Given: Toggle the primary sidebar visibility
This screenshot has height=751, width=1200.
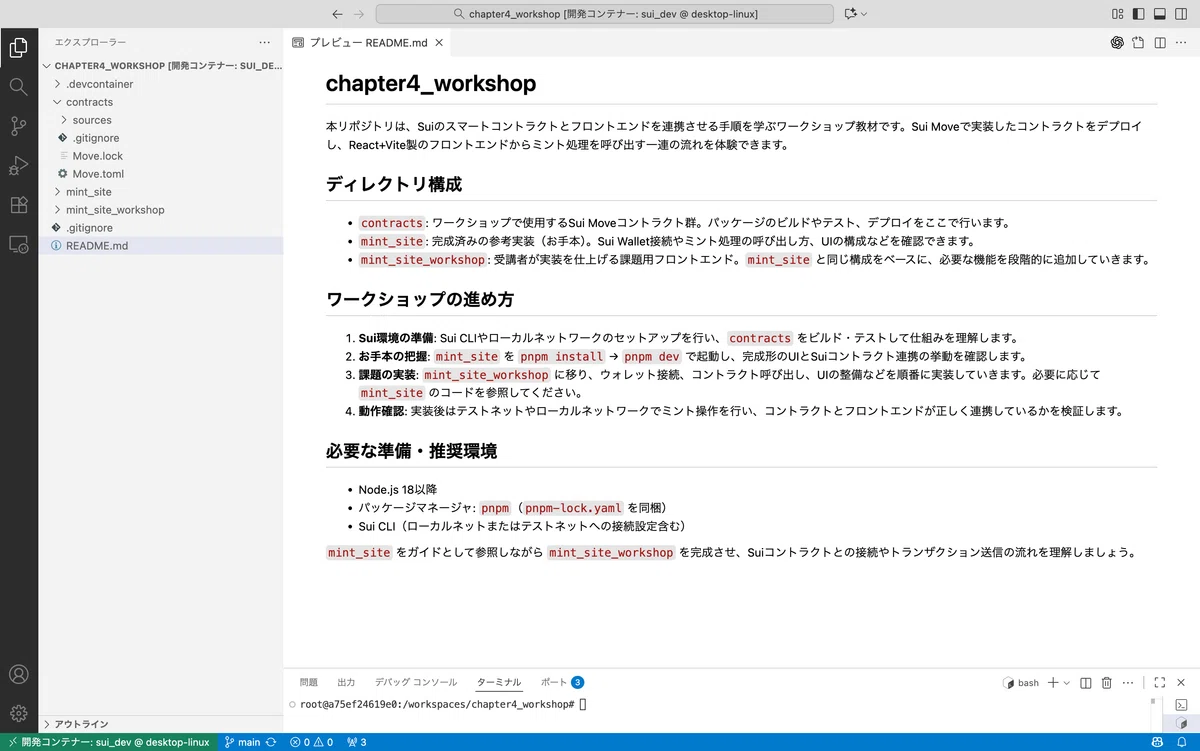Looking at the screenshot, I should tap(1138, 14).
